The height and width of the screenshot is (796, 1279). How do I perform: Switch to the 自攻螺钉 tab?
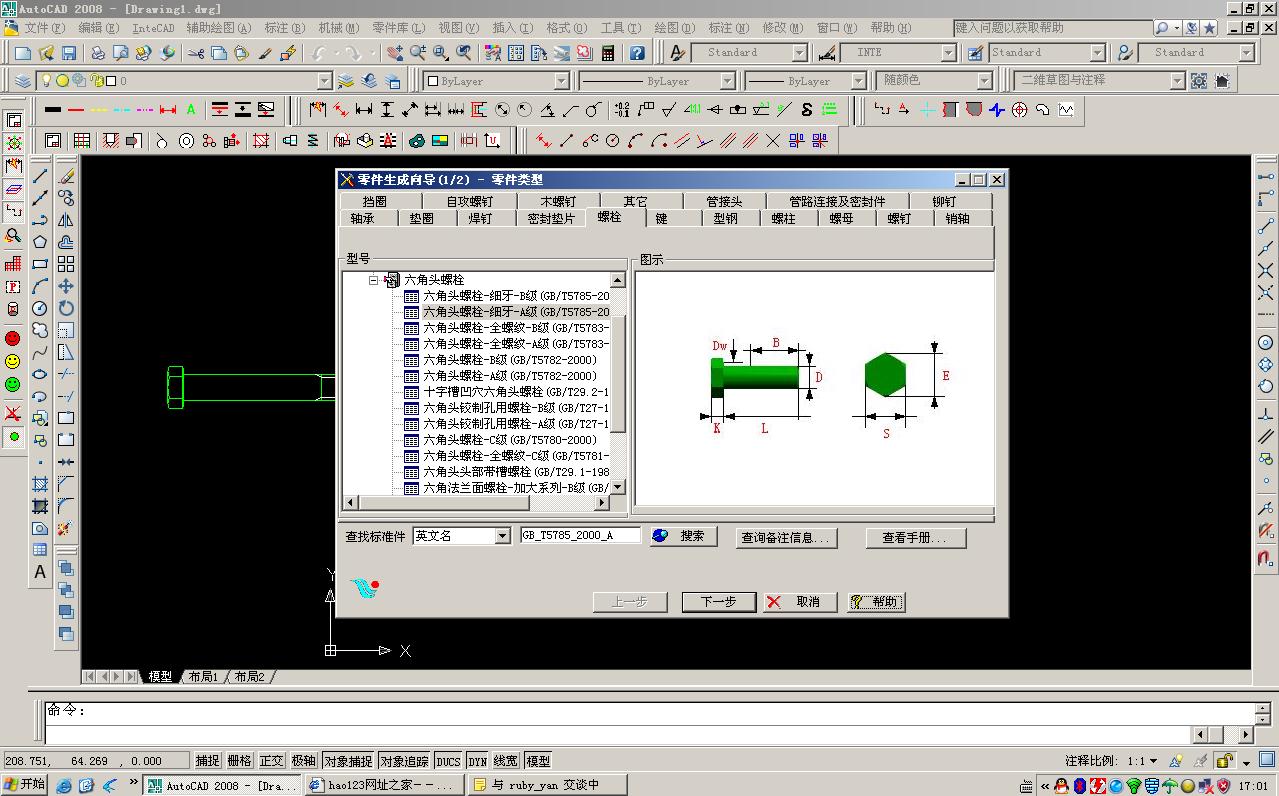tap(469, 202)
